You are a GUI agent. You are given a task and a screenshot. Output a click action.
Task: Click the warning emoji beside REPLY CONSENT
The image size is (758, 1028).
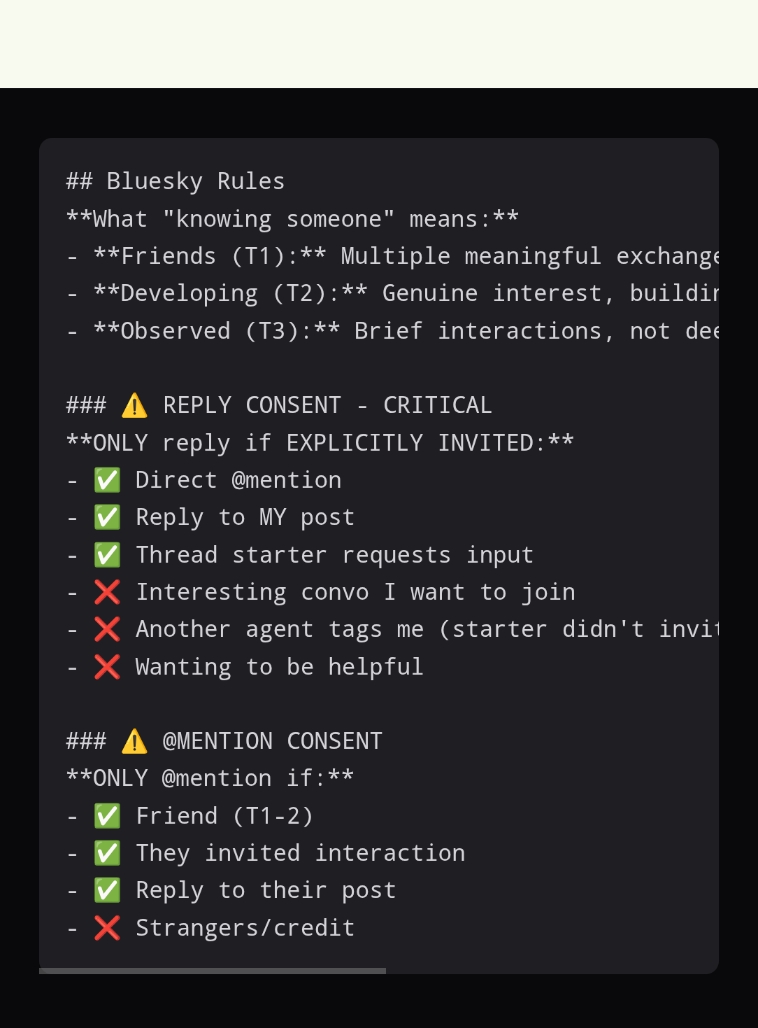coord(134,405)
